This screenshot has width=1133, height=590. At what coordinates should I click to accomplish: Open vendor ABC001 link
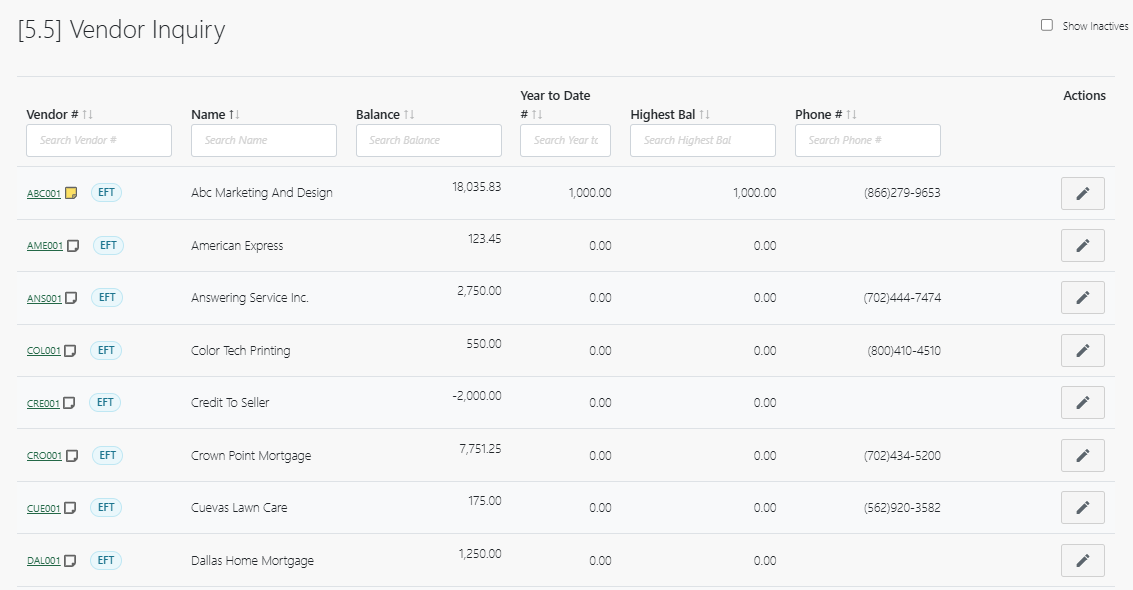point(45,192)
